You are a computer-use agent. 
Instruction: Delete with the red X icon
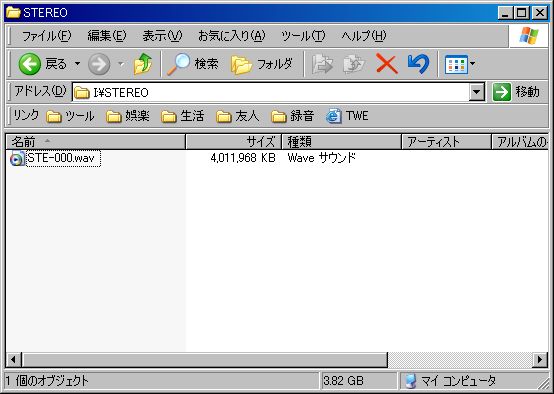coord(387,64)
